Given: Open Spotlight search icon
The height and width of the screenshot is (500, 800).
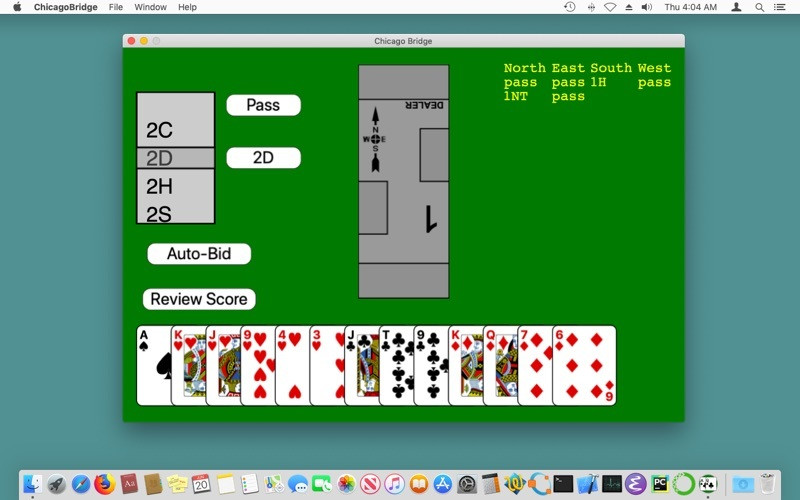Looking at the screenshot, I should (759, 7).
